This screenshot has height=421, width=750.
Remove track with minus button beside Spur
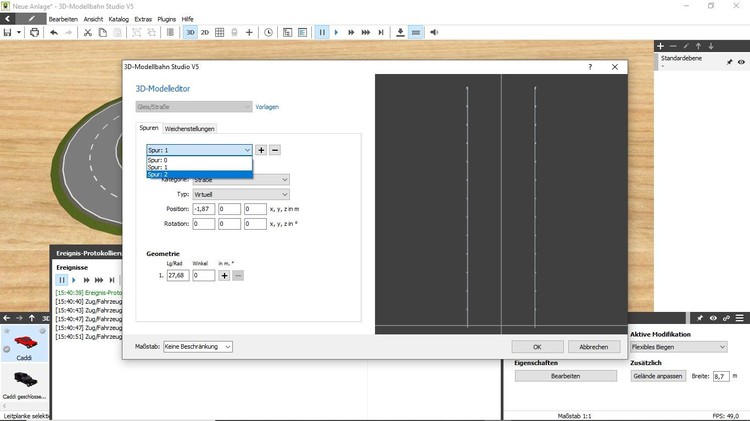[275, 150]
